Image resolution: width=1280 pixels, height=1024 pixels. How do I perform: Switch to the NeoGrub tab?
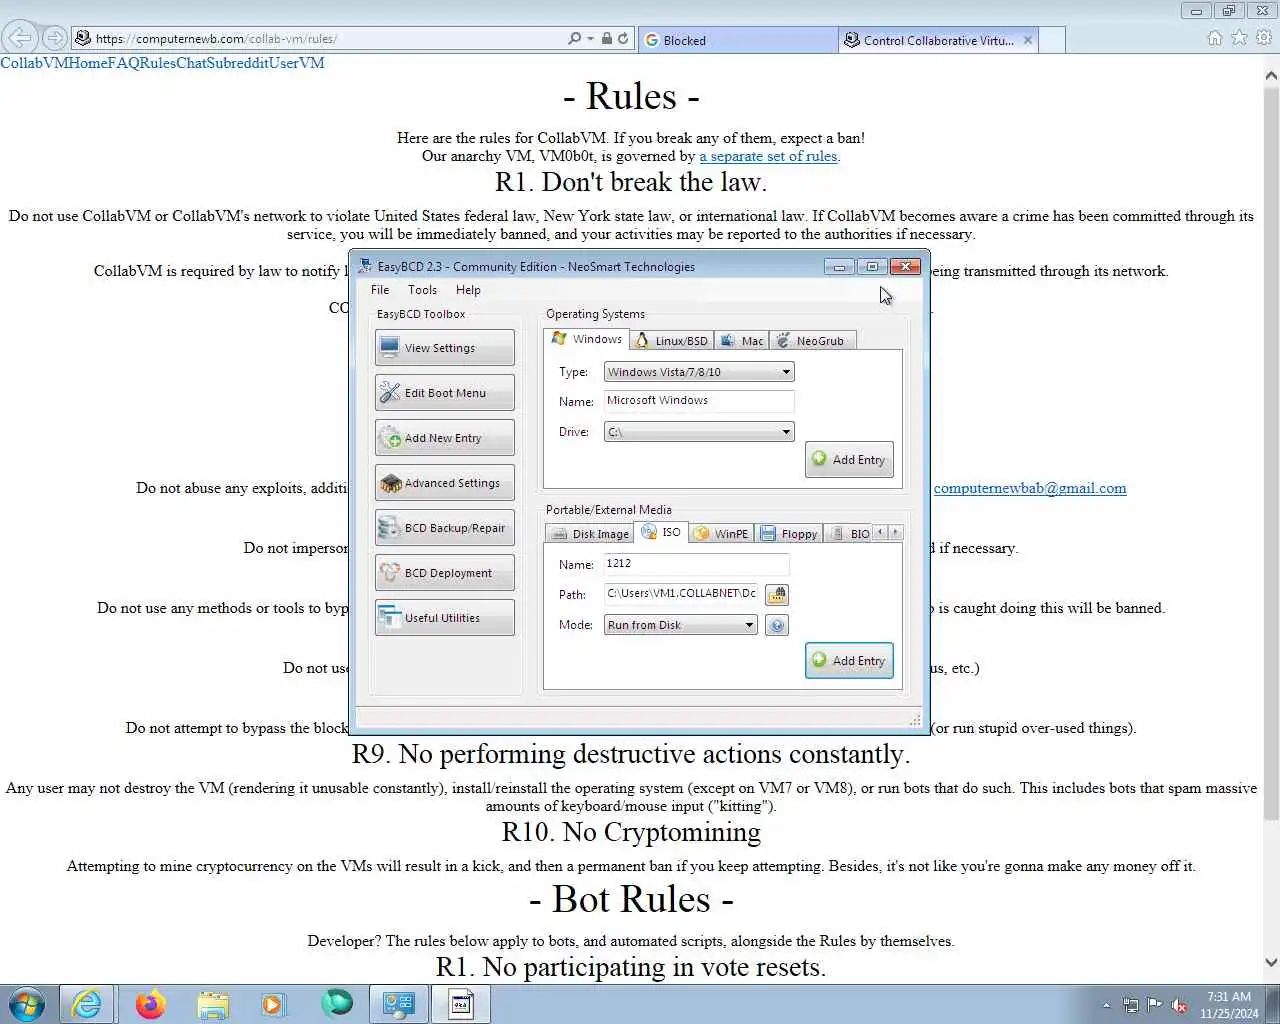click(x=811, y=341)
